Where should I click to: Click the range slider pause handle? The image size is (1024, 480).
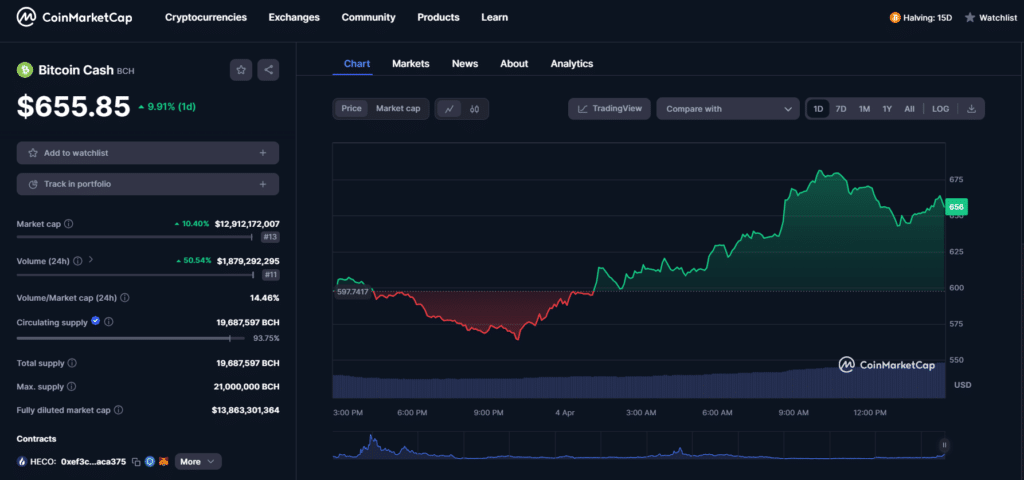coord(944,445)
